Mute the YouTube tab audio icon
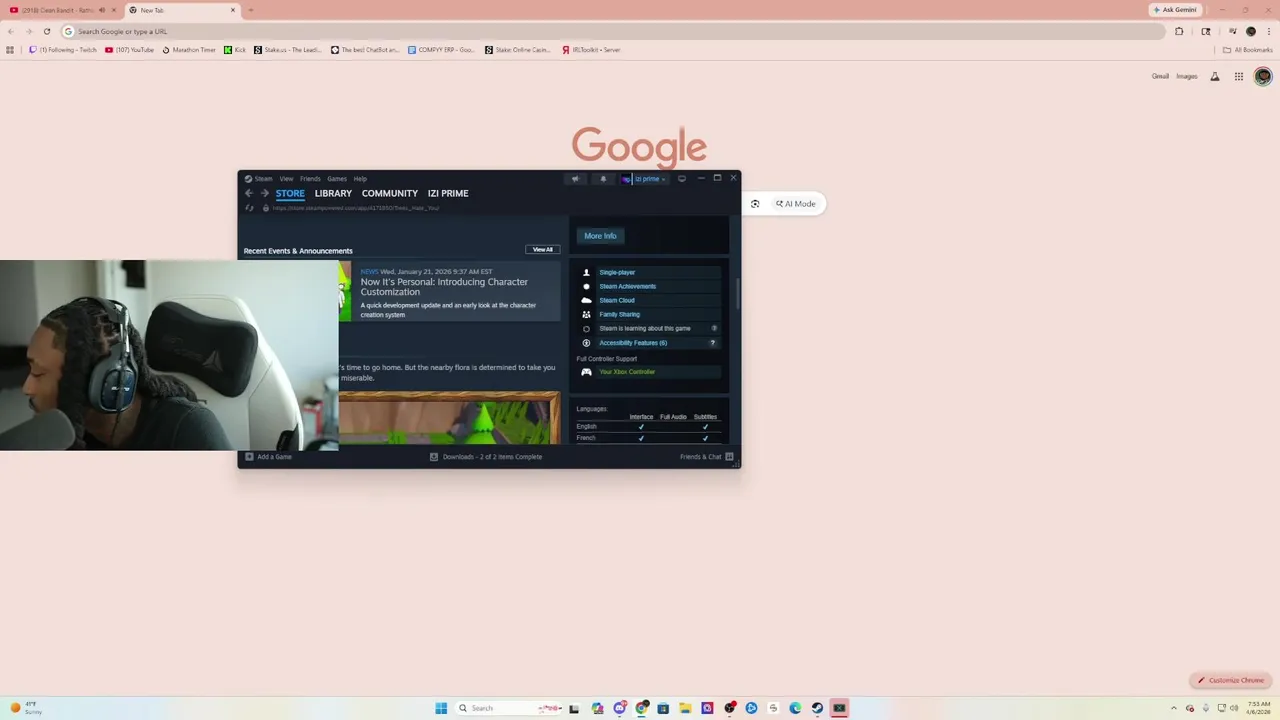The image size is (1280, 720). 102,10
